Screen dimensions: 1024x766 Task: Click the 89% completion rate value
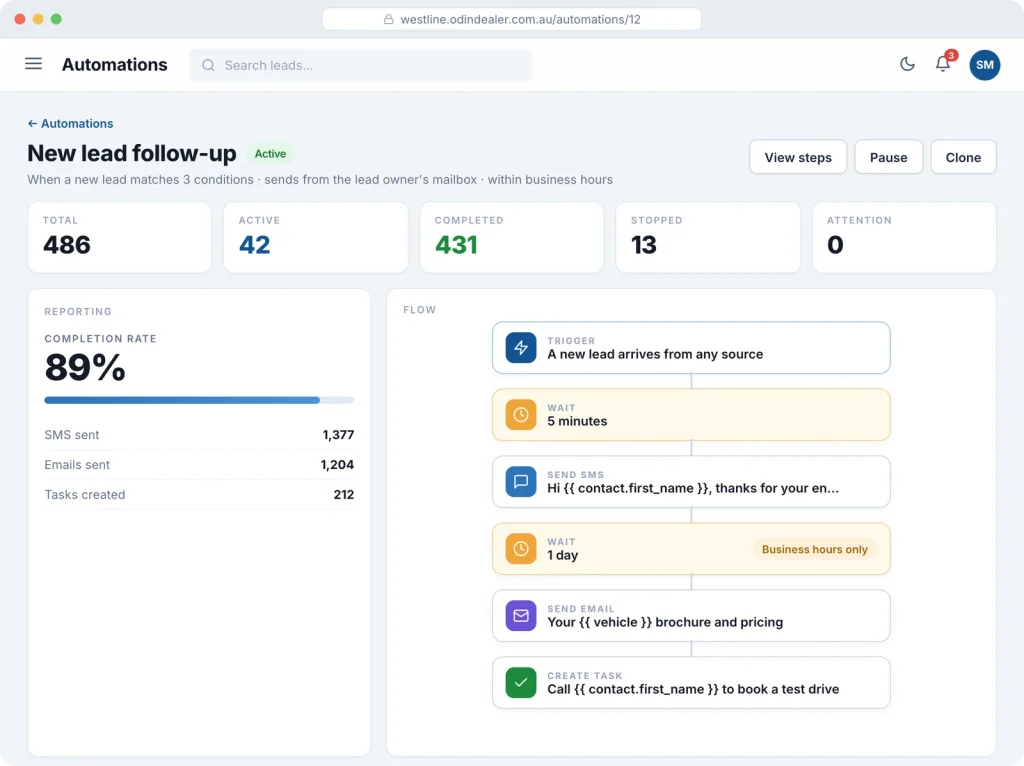click(x=85, y=367)
